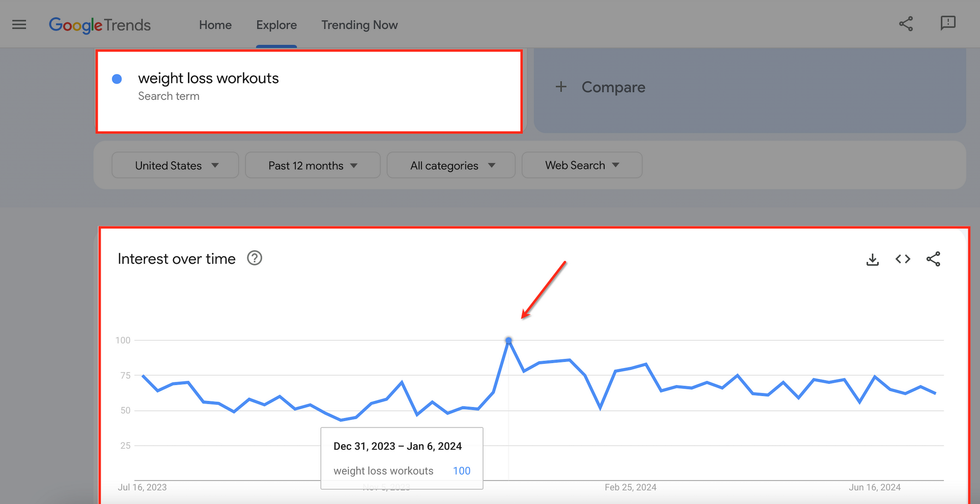Expand the All categories dropdown
This screenshot has height=504, width=980.
450,166
